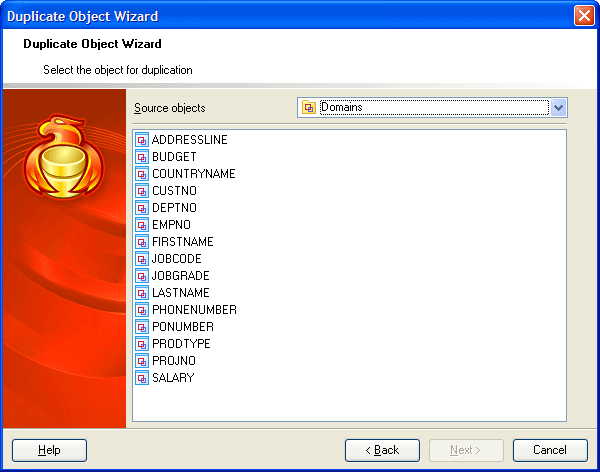This screenshot has height=472, width=600.
Task: Select the SALARY domain
Action: click(x=173, y=378)
